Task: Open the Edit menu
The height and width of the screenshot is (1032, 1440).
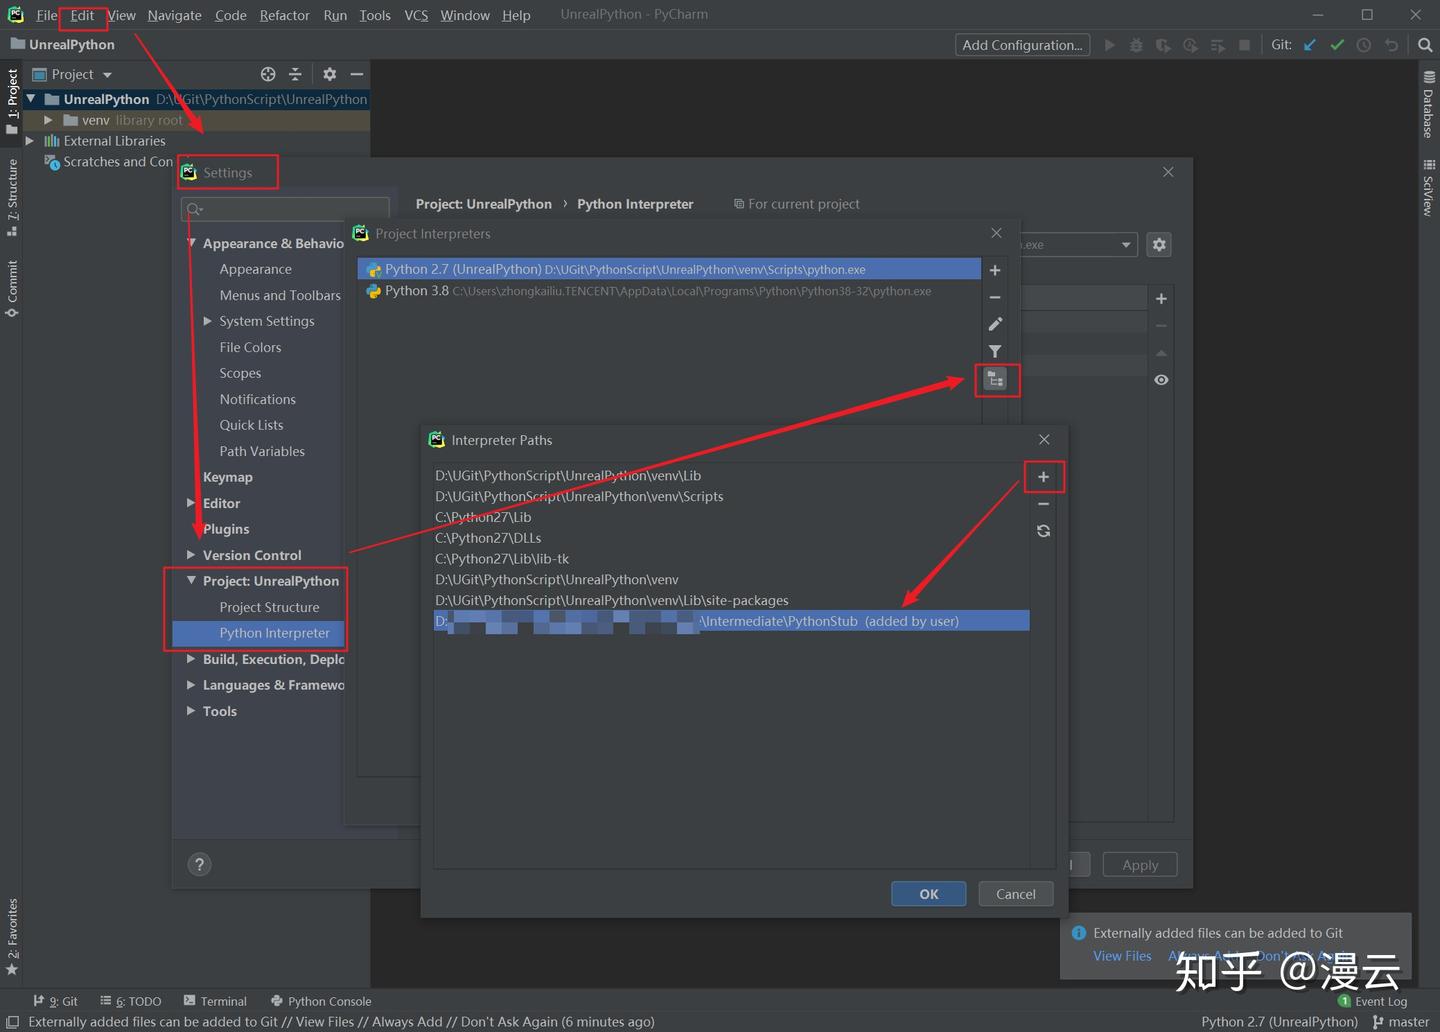Action: tap(82, 15)
